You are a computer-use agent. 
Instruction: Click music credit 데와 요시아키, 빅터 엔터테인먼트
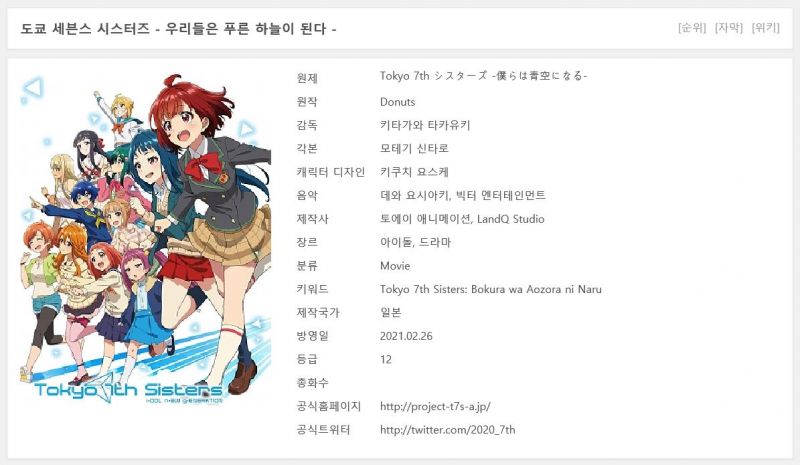pyautogui.click(x=463, y=195)
